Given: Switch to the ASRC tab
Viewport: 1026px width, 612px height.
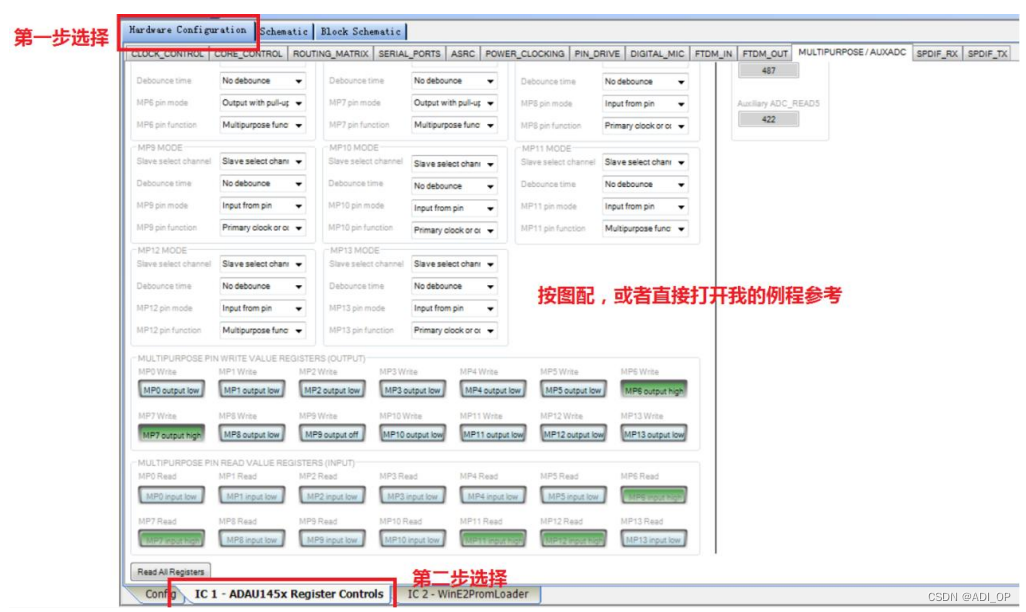Looking at the screenshot, I should tap(463, 54).
